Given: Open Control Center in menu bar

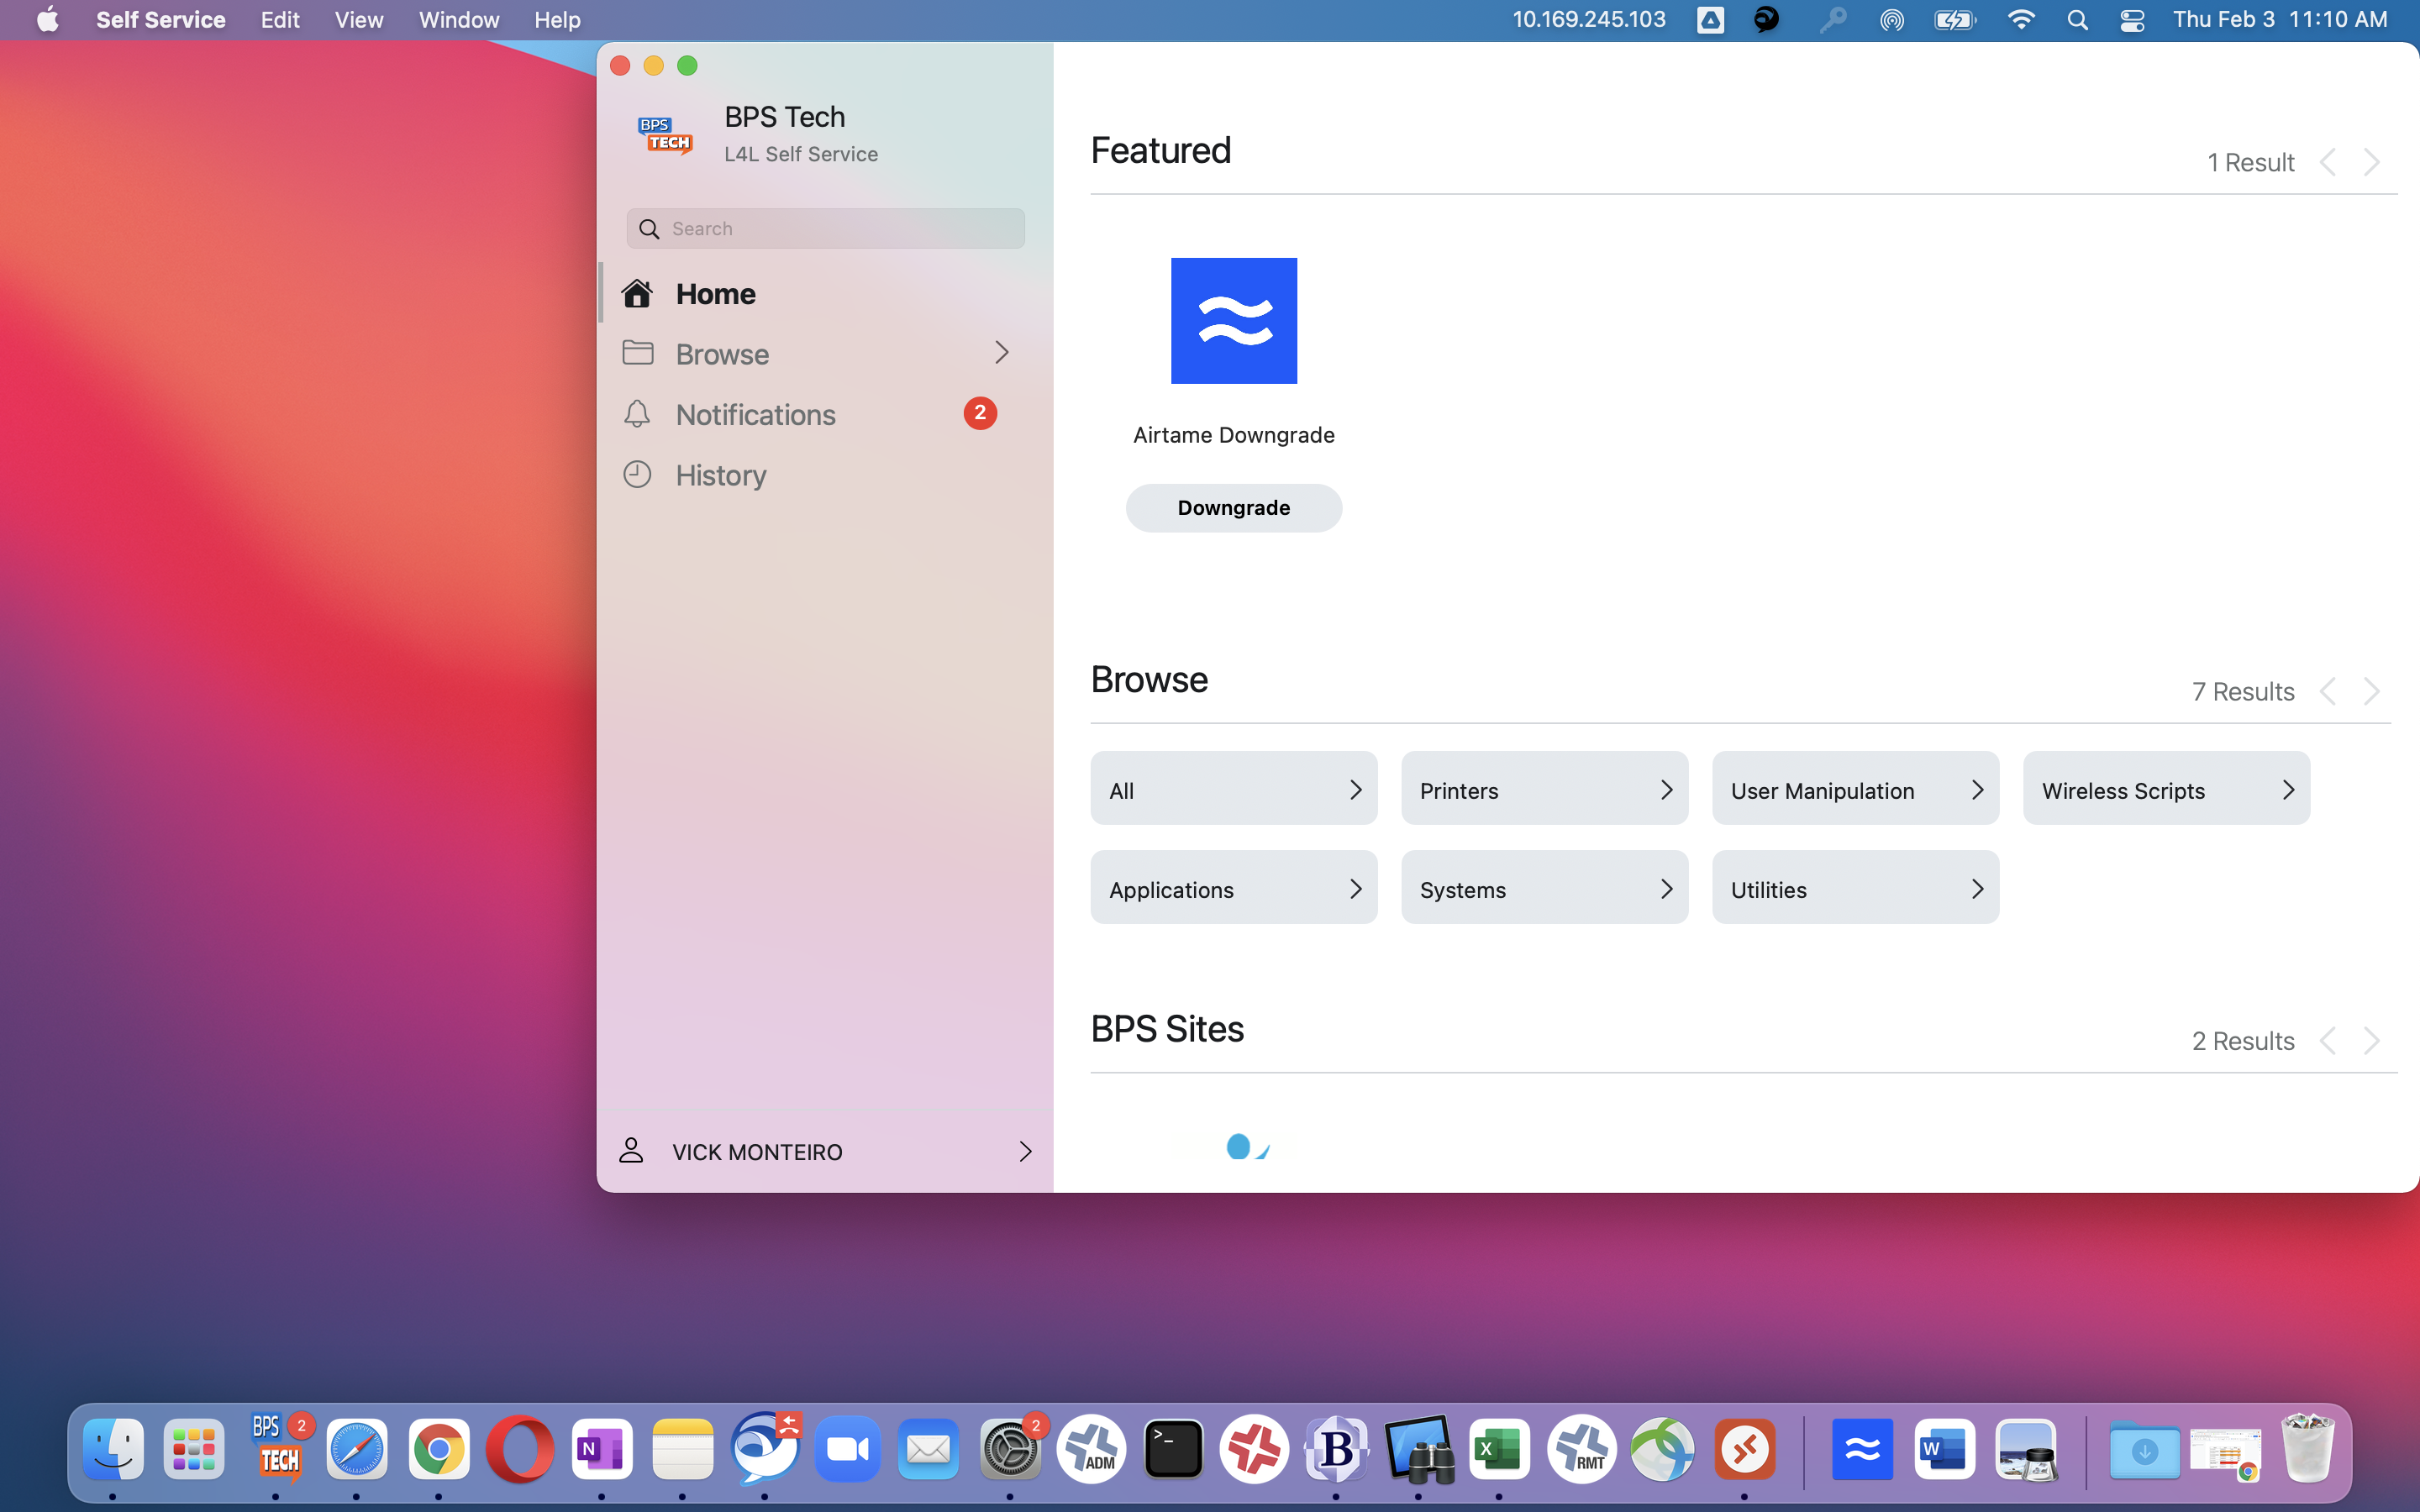Looking at the screenshot, I should point(2132,20).
